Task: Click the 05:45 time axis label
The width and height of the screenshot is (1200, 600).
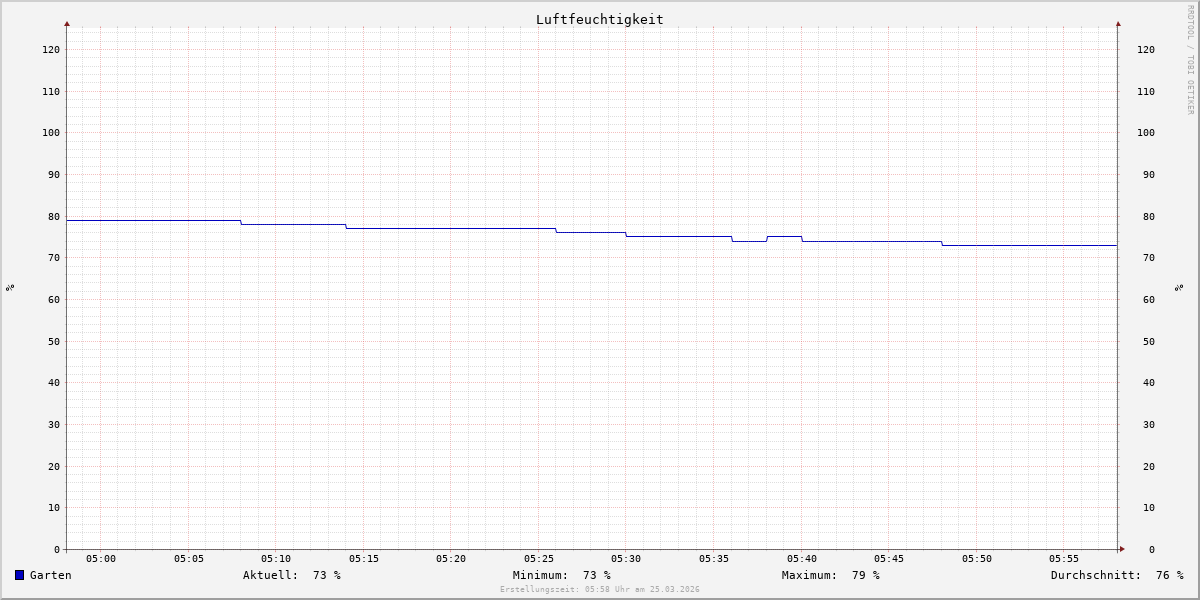Action: pos(888,558)
